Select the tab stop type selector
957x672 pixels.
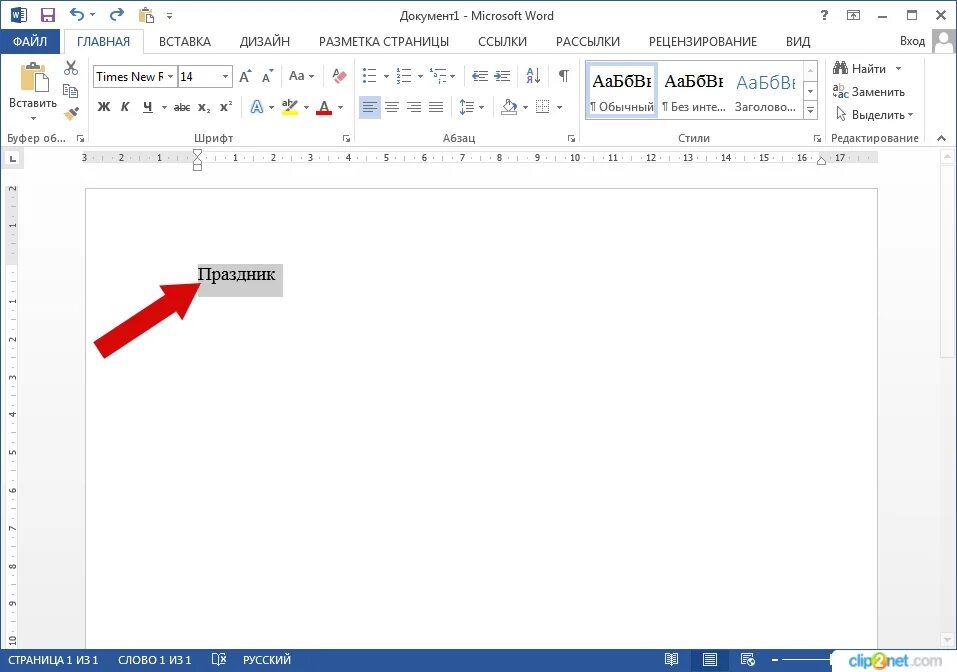12,159
